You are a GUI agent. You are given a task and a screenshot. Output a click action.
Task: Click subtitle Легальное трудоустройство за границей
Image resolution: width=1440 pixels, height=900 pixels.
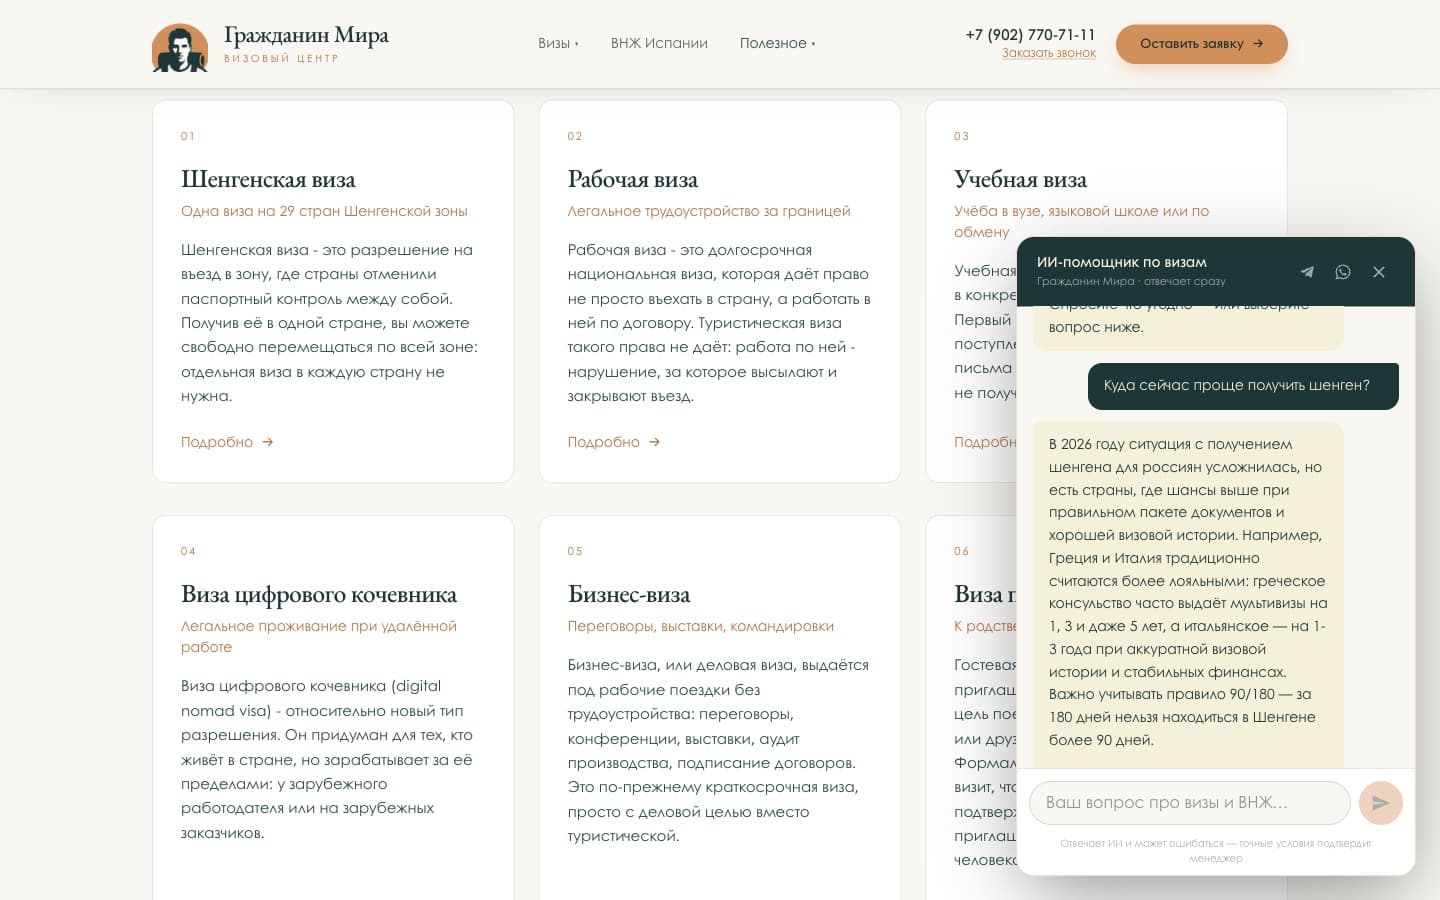[709, 211]
